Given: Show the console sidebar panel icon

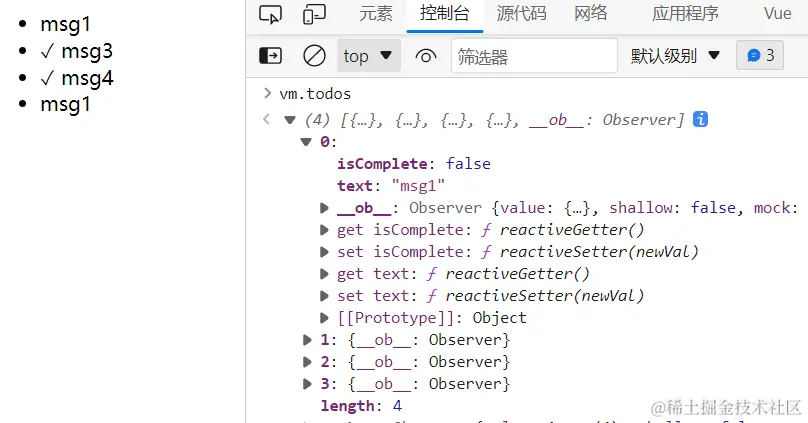Looking at the screenshot, I should 271,55.
